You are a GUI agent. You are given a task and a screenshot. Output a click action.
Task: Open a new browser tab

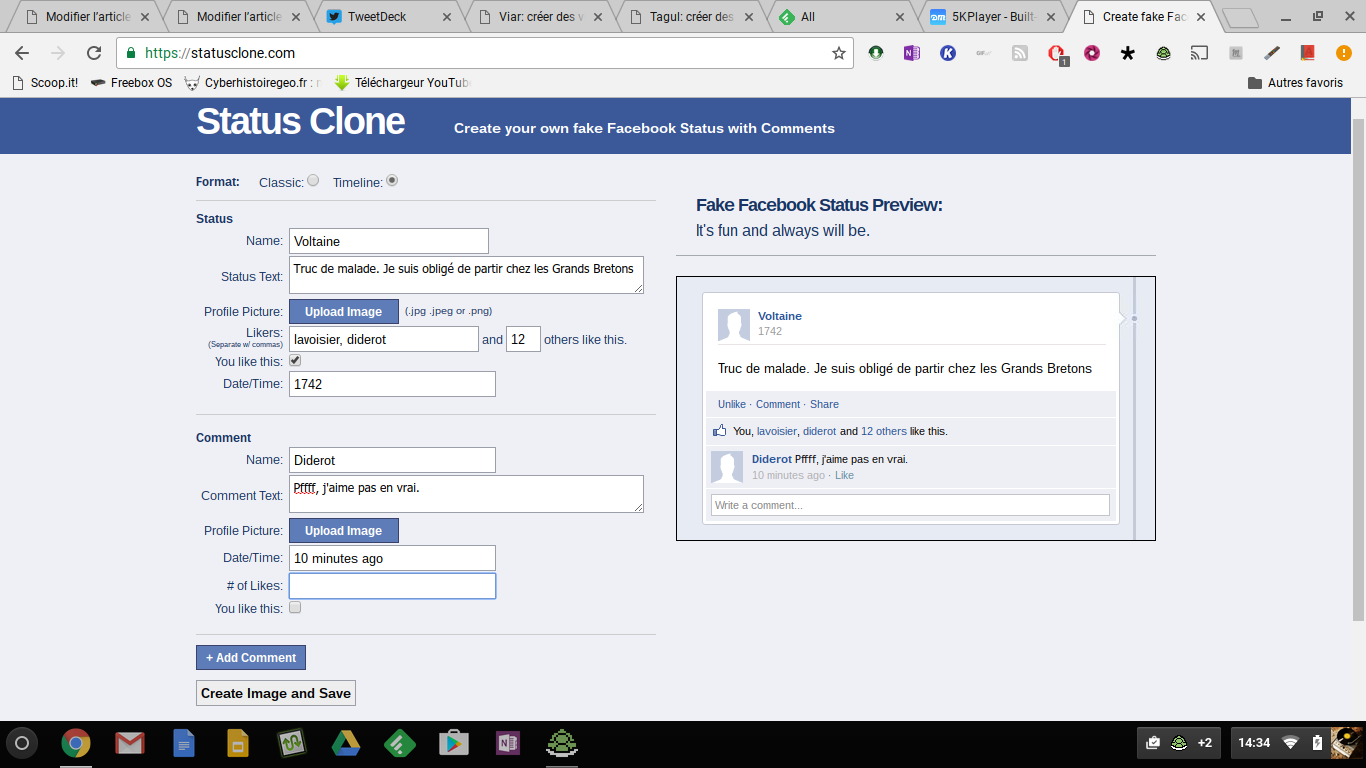pyautogui.click(x=1241, y=18)
